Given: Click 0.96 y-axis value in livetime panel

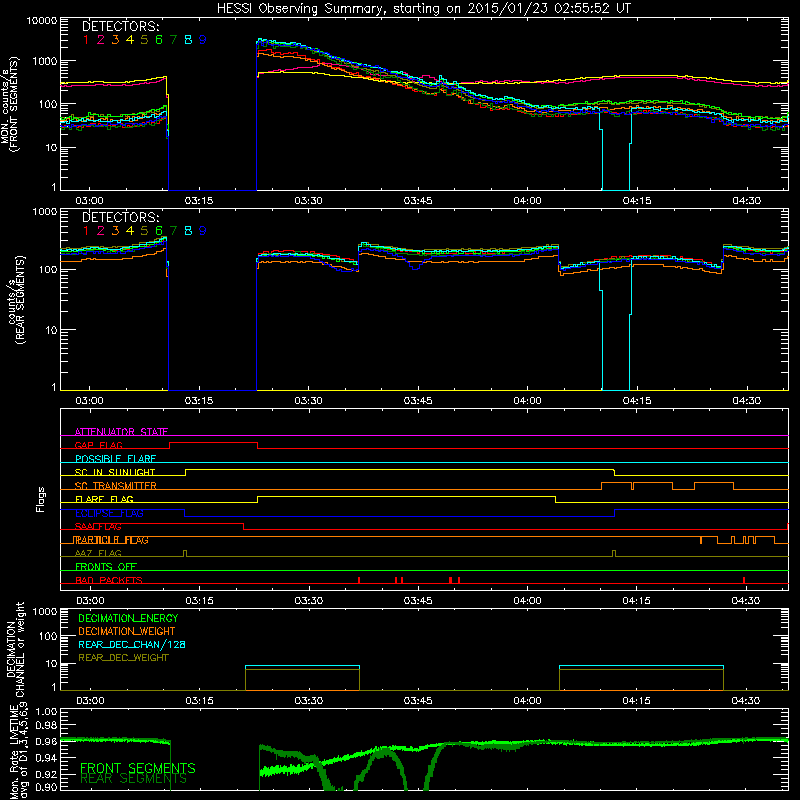Looking at the screenshot, I should [47, 741].
